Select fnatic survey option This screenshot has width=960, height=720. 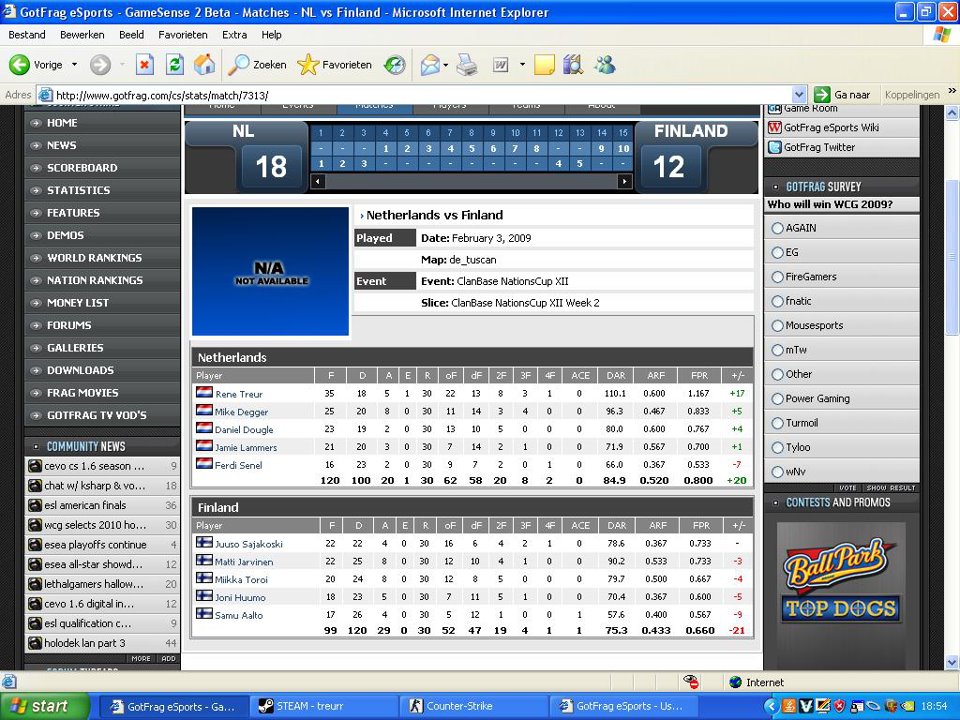coord(777,301)
